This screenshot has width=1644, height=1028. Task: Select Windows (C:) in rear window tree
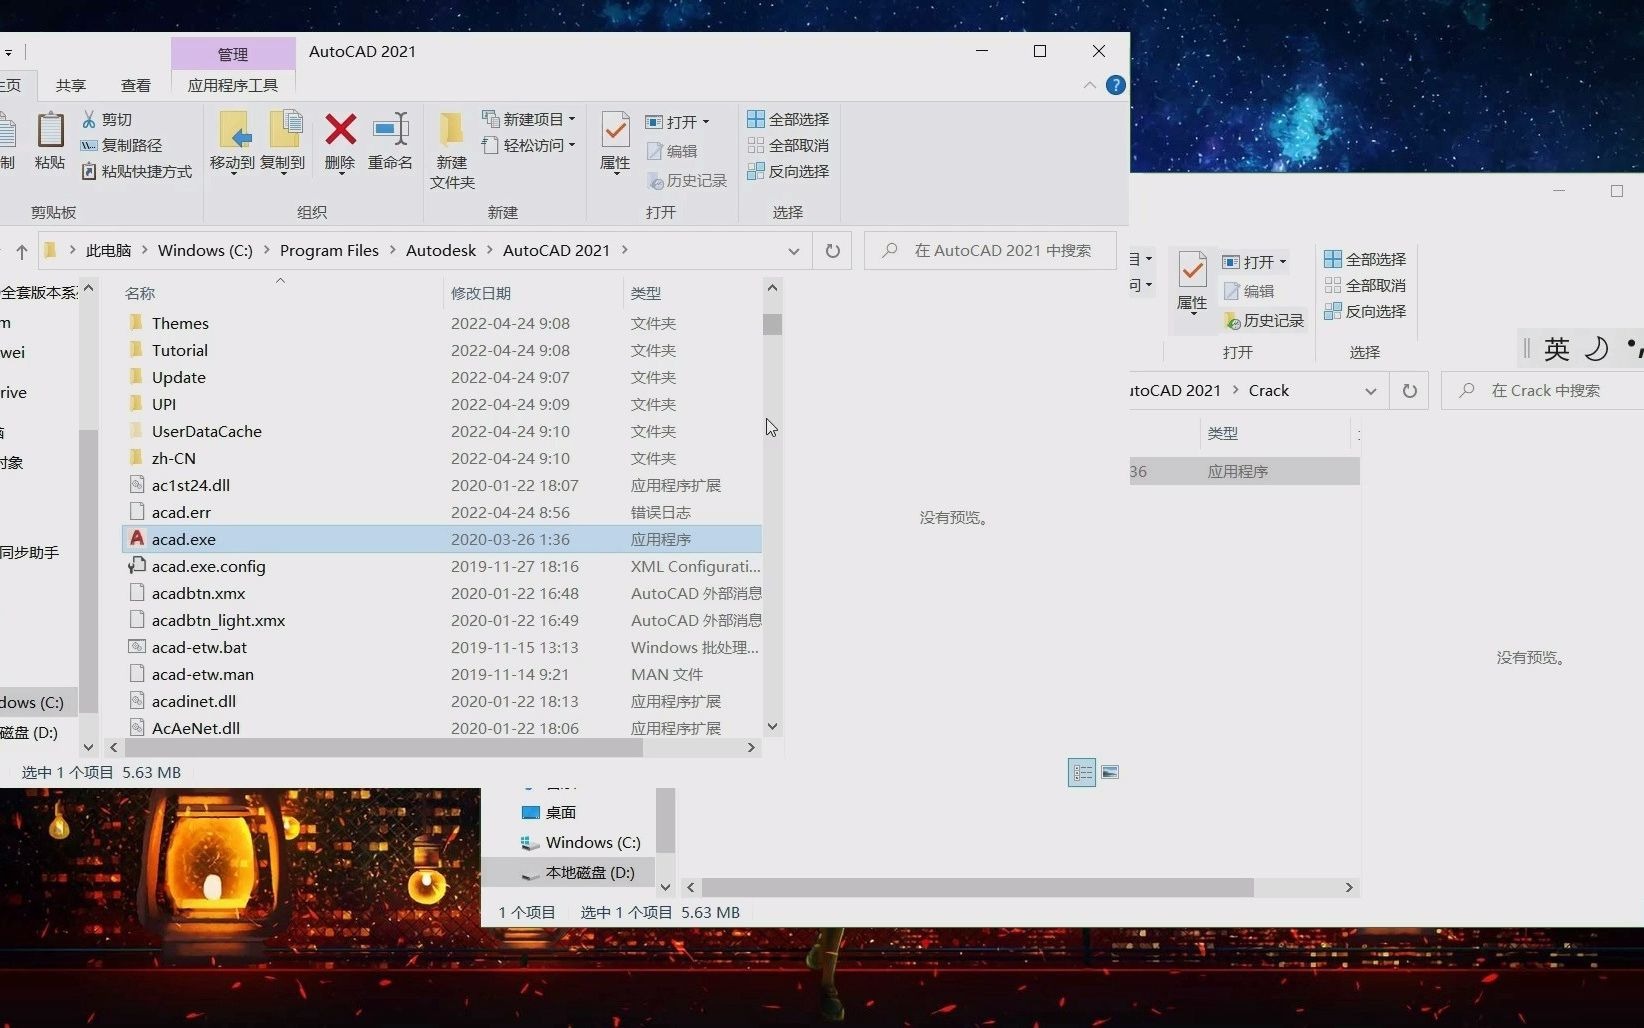click(x=581, y=842)
